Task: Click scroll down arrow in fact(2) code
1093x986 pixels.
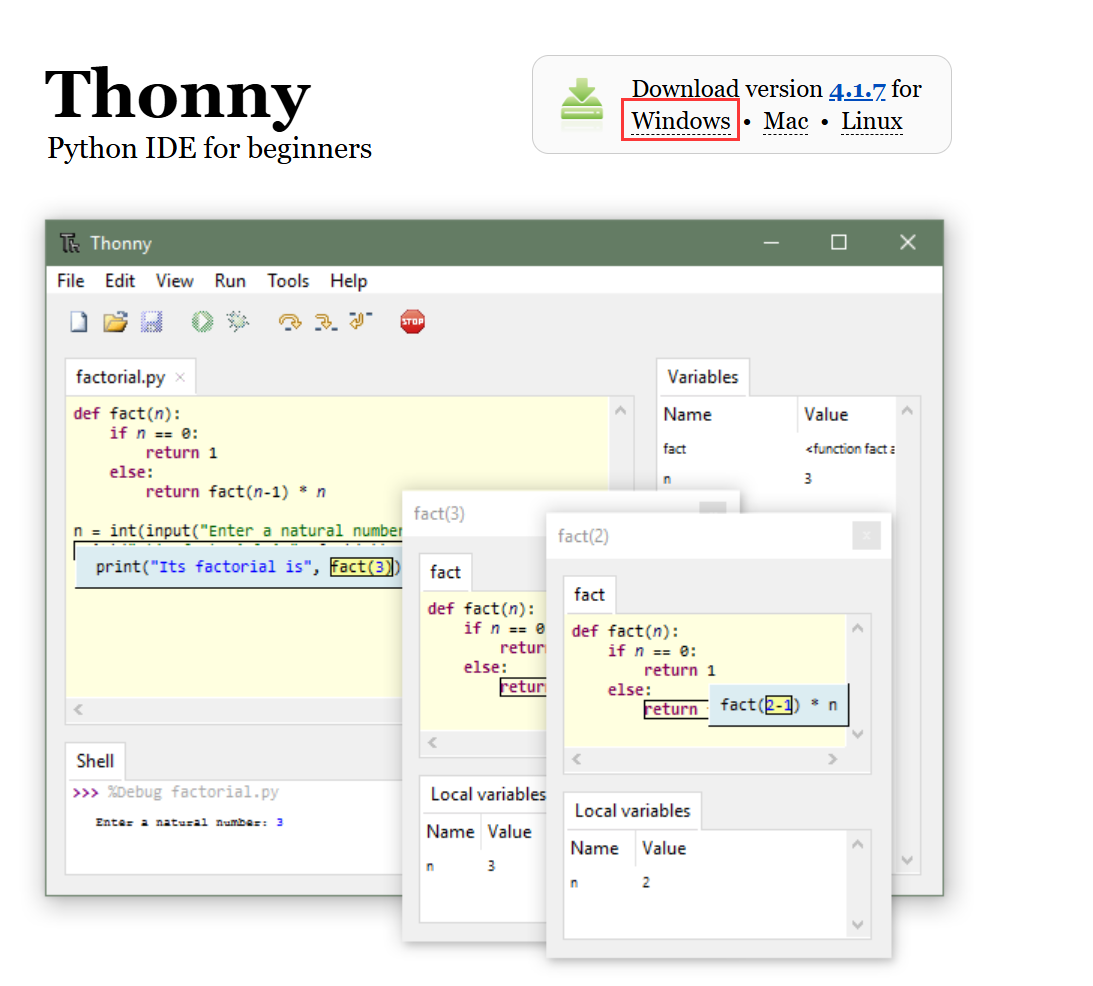Action: pyautogui.click(x=858, y=734)
